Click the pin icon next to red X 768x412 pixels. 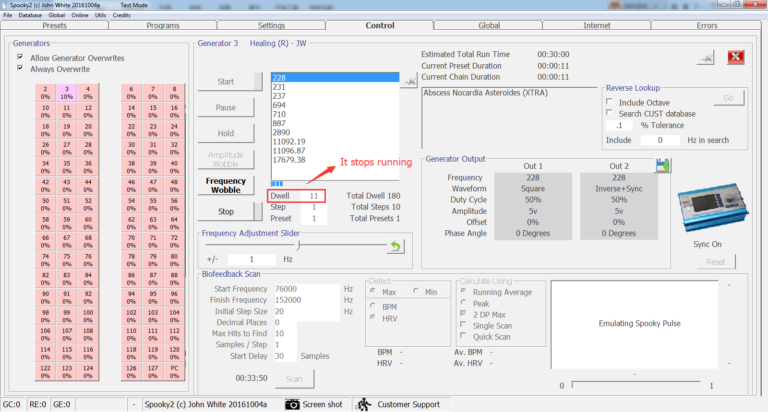pos(706,57)
